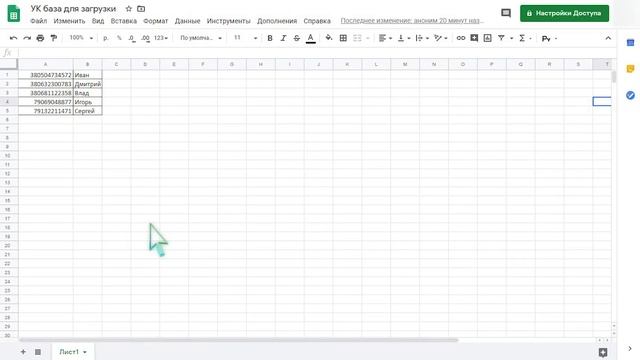Open the comment history icon
This screenshot has width=640, height=360.
click(506, 13)
